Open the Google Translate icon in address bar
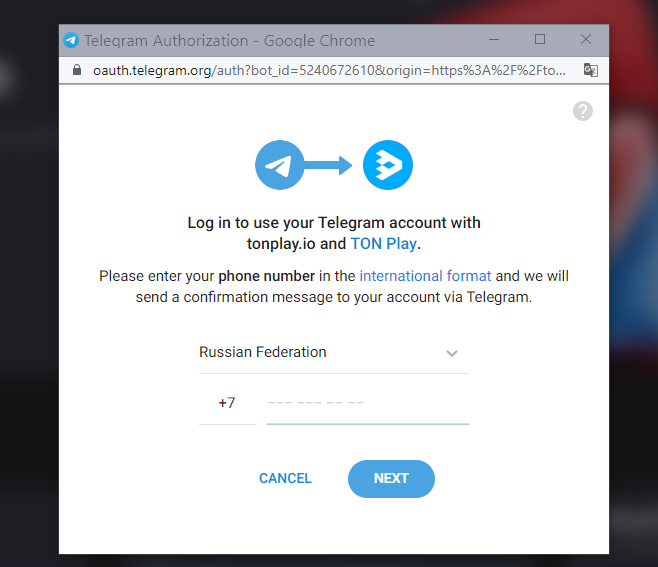The height and width of the screenshot is (567, 658). click(591, 70)
